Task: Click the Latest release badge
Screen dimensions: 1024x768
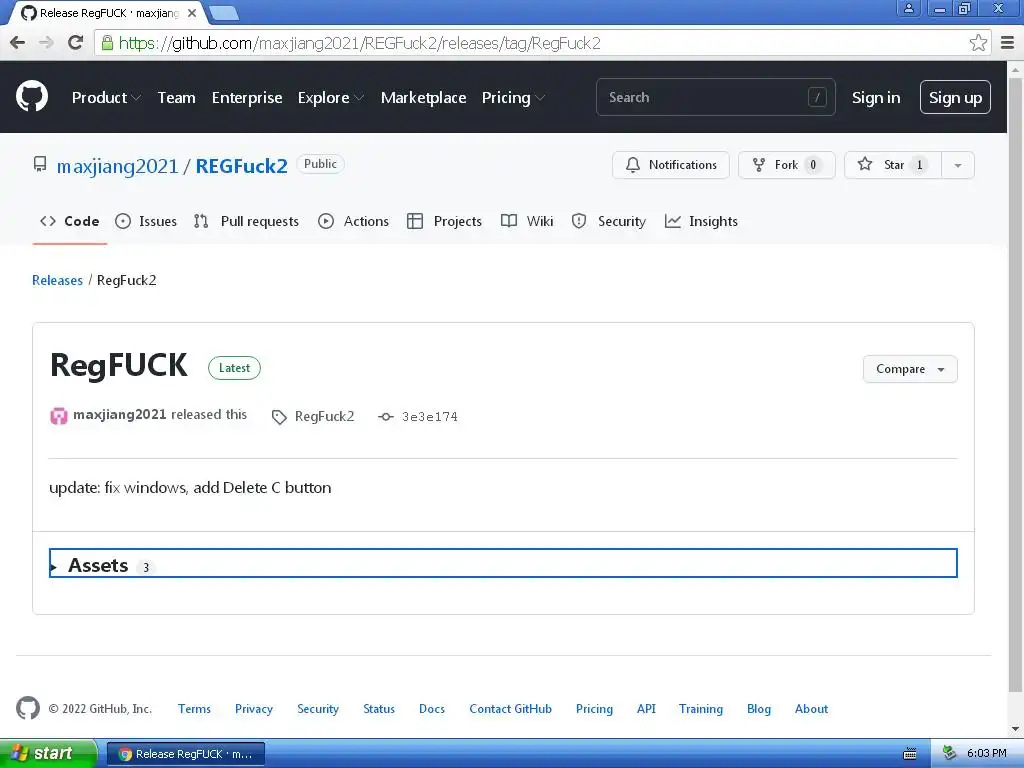Action: coord(234,368)
